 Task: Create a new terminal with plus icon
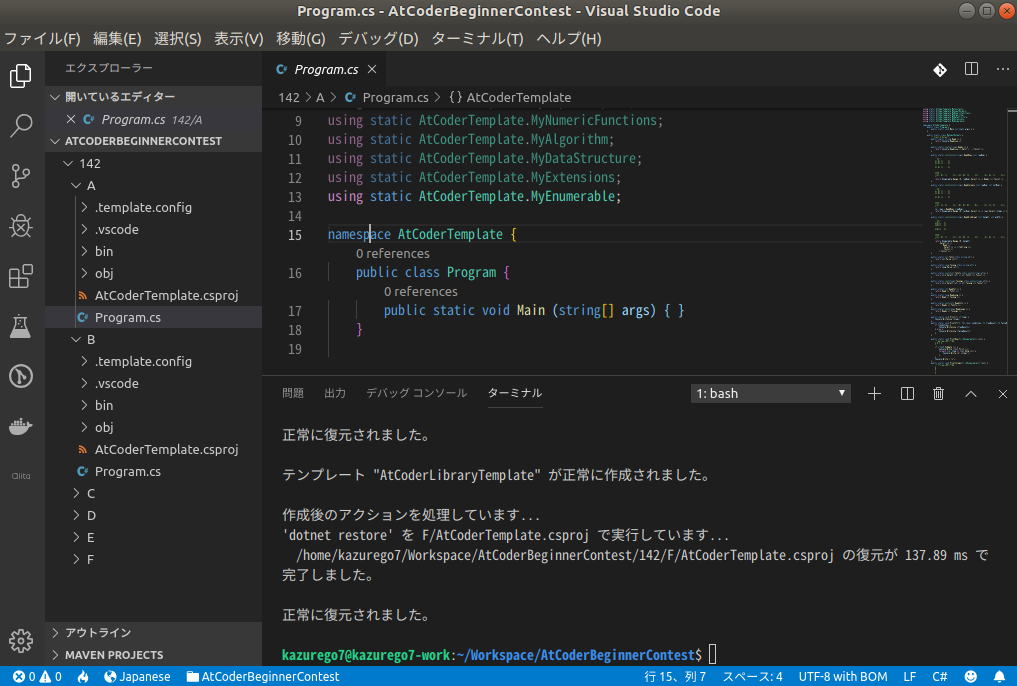tap(874, 394)
